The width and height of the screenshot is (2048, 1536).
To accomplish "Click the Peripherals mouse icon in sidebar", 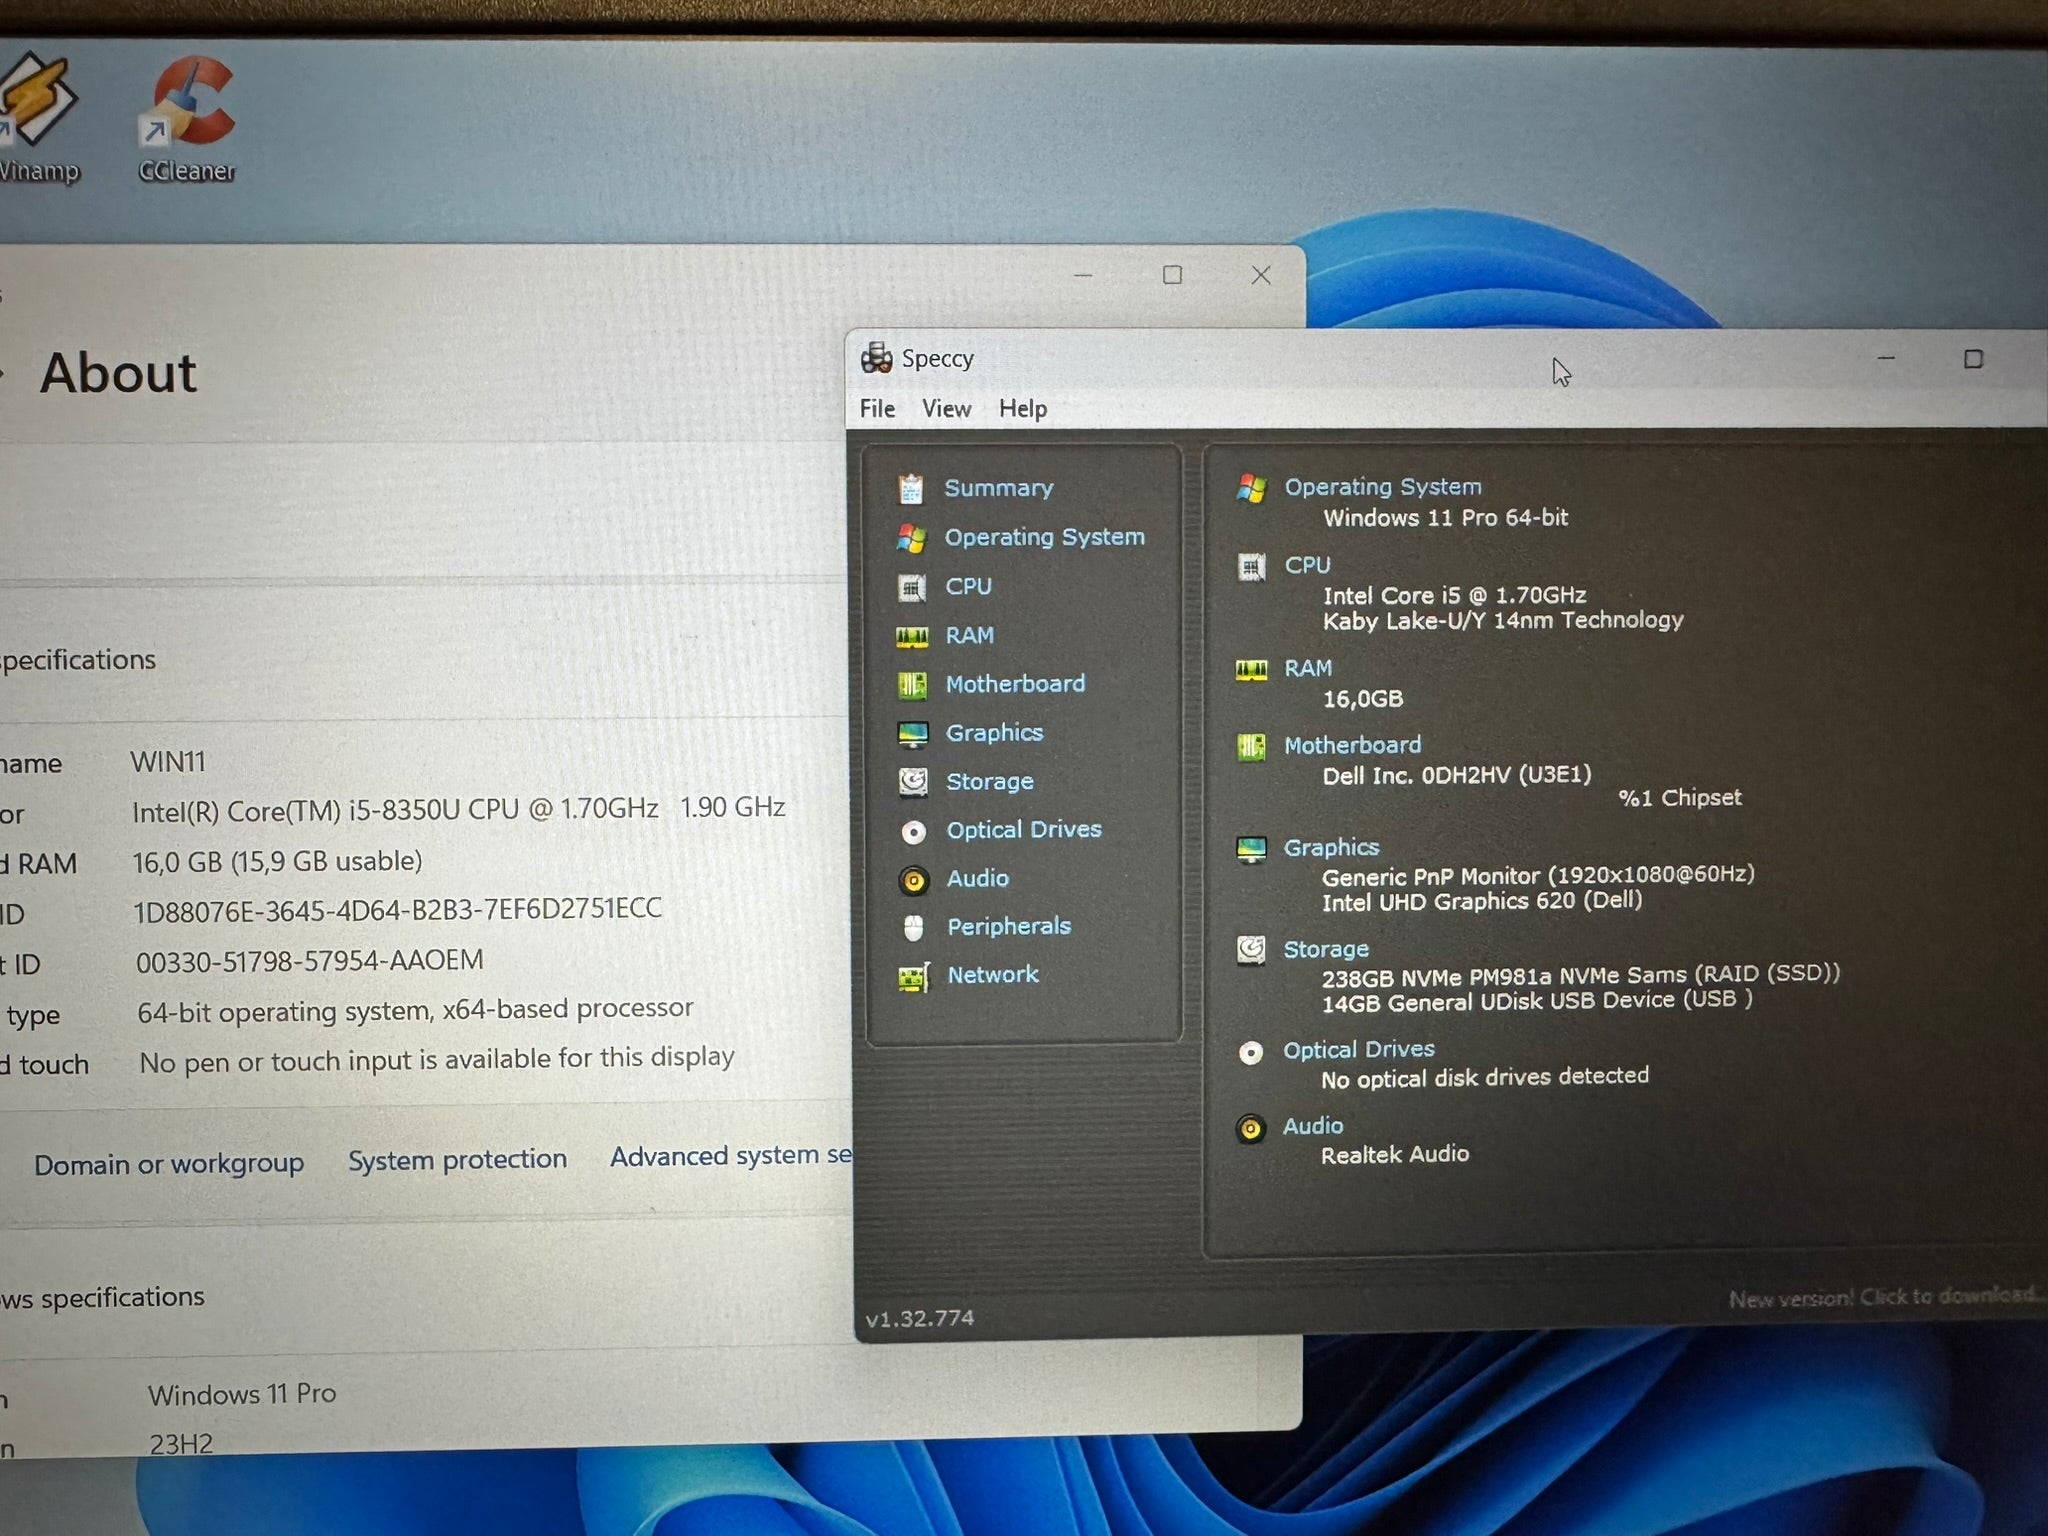I will pos(913,928).
